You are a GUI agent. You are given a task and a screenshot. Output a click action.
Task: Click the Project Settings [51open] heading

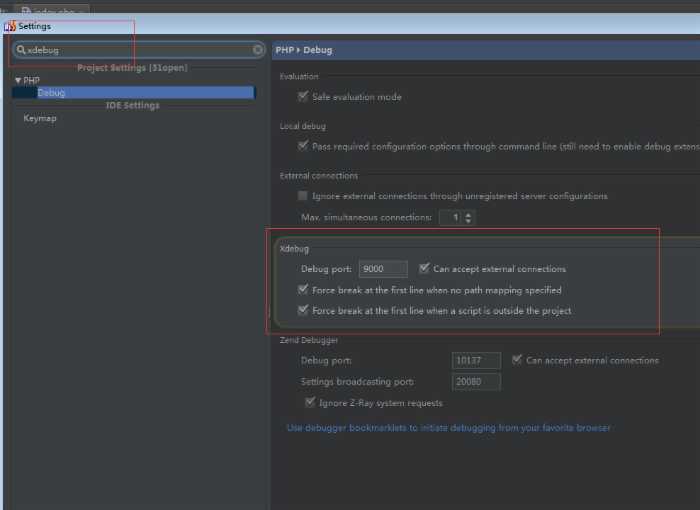132,68
